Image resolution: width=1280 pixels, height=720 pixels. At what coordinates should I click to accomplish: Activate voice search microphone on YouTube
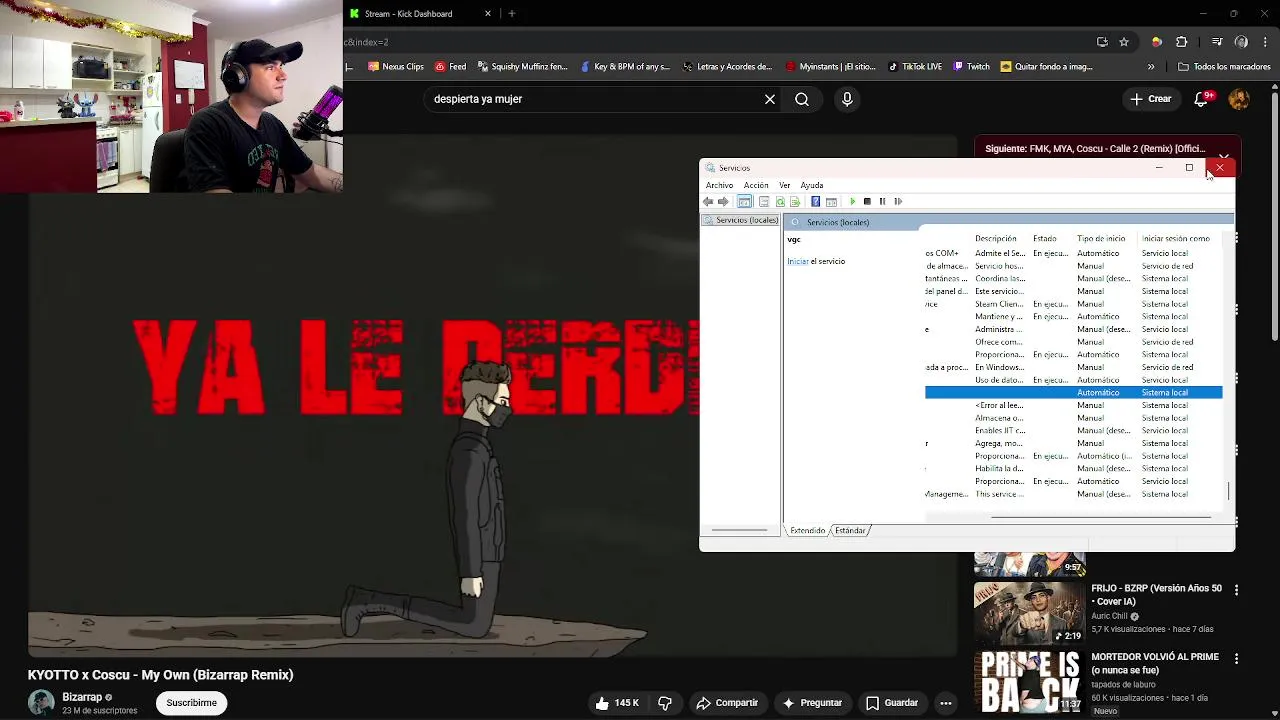[x=847, y=99]
